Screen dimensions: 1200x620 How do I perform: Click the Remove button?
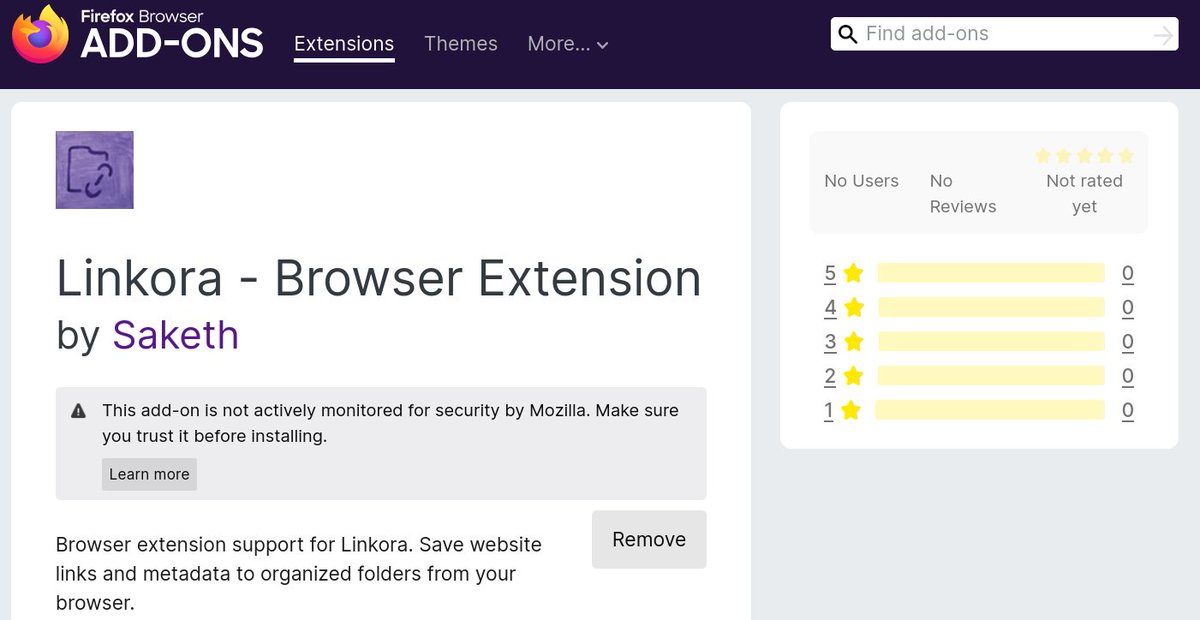(x=649, y=539)
